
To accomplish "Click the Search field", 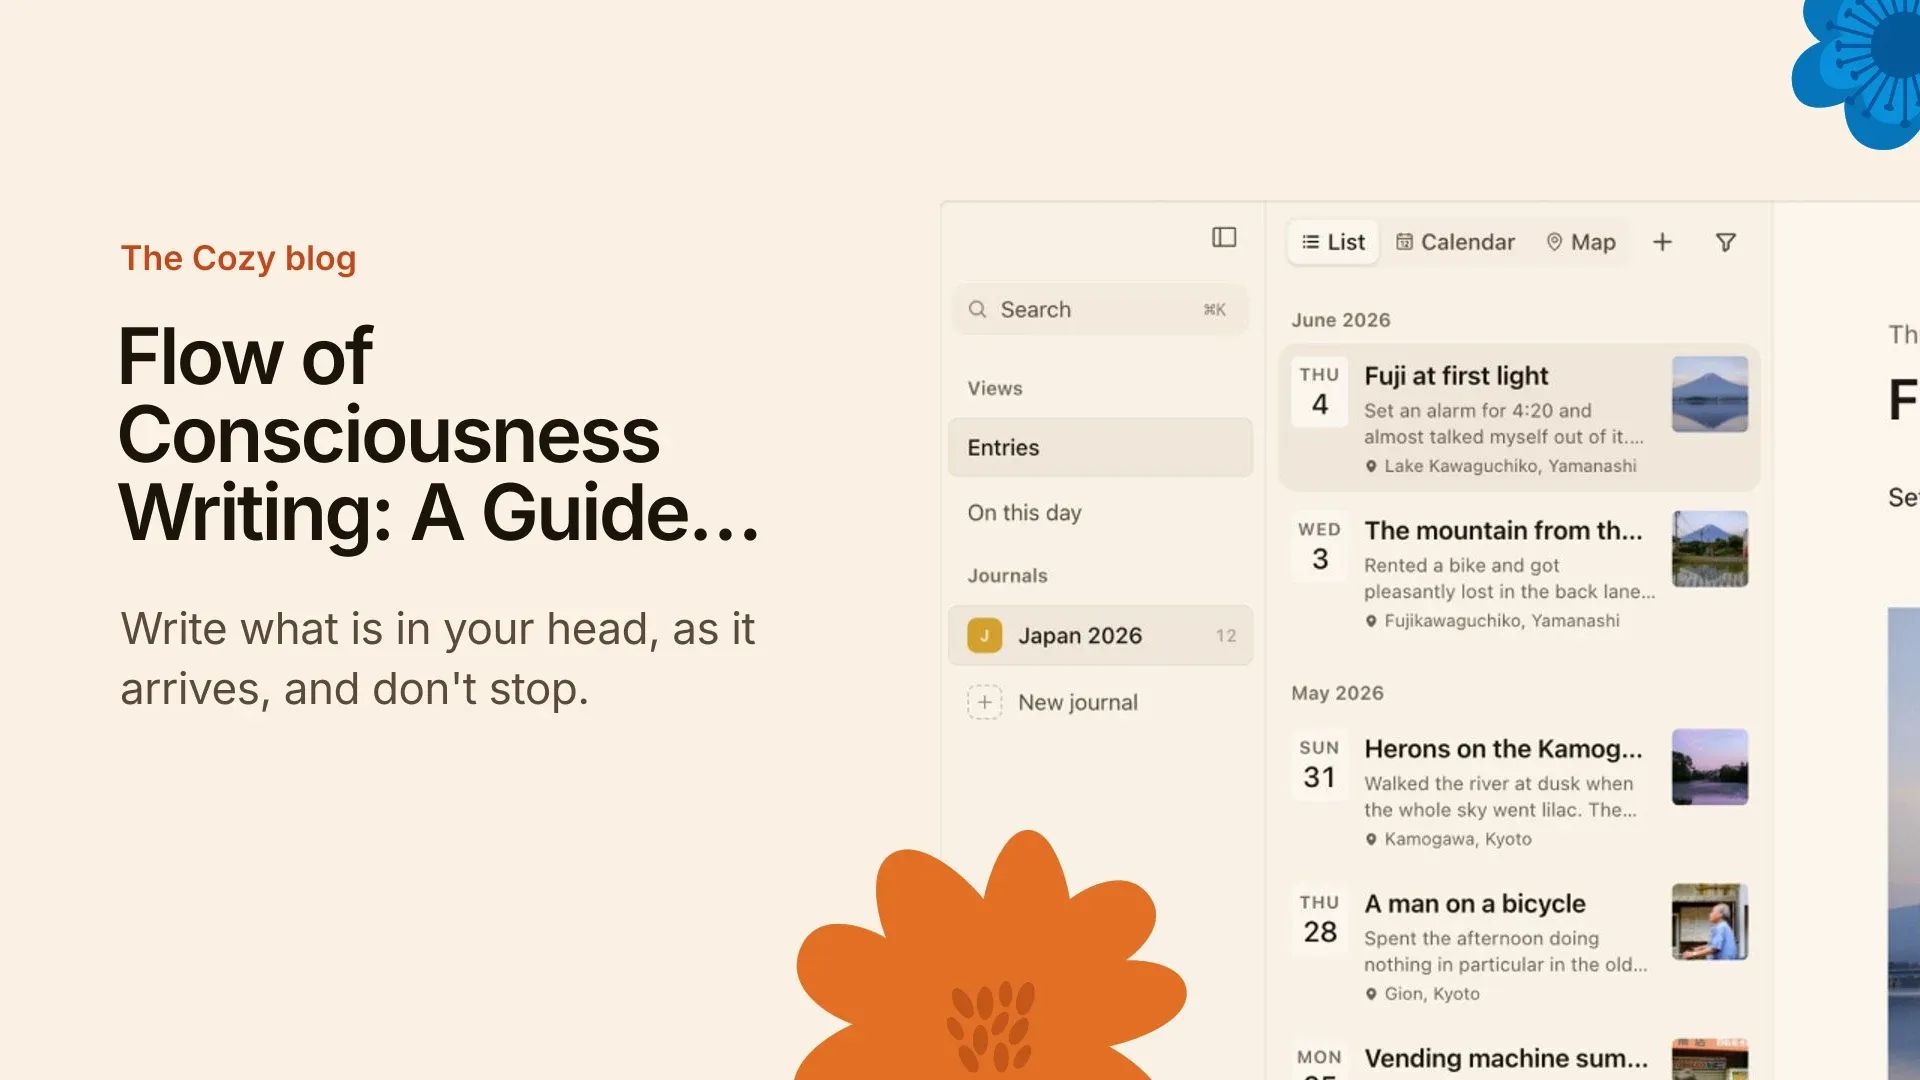I will pyautogui.click(x=1100, y=310).
